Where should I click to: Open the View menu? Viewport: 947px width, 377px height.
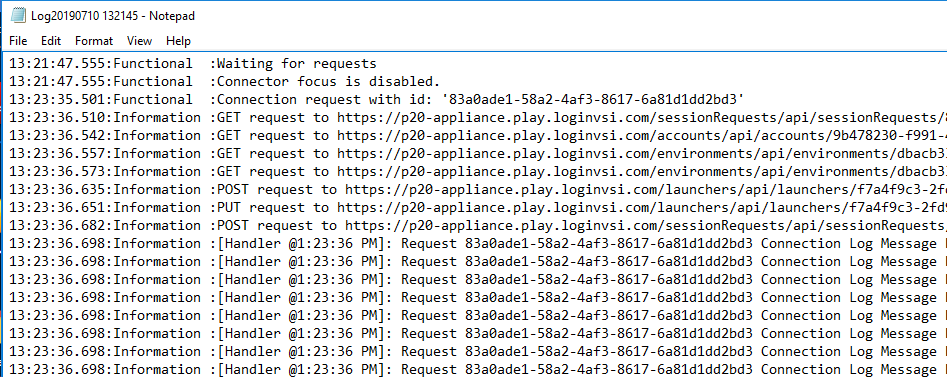pos(140,41)
